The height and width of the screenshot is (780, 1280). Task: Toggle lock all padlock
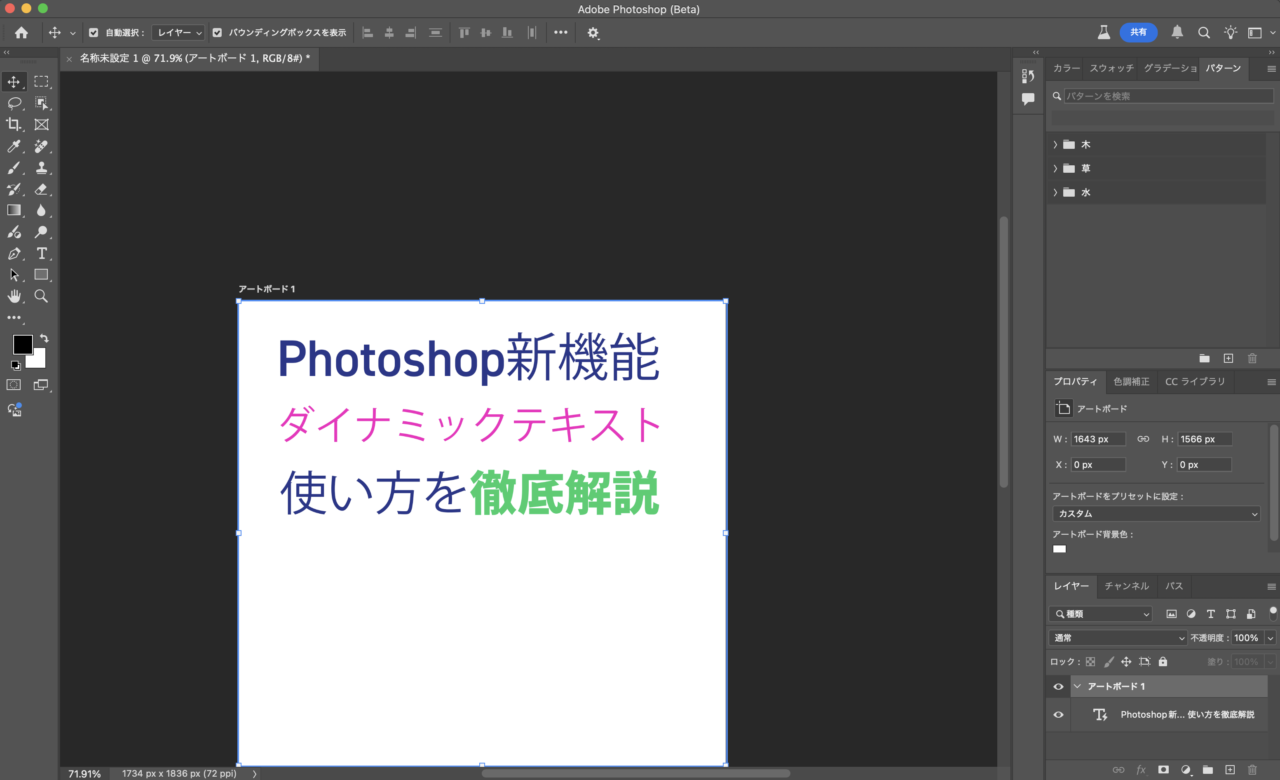1162,662
